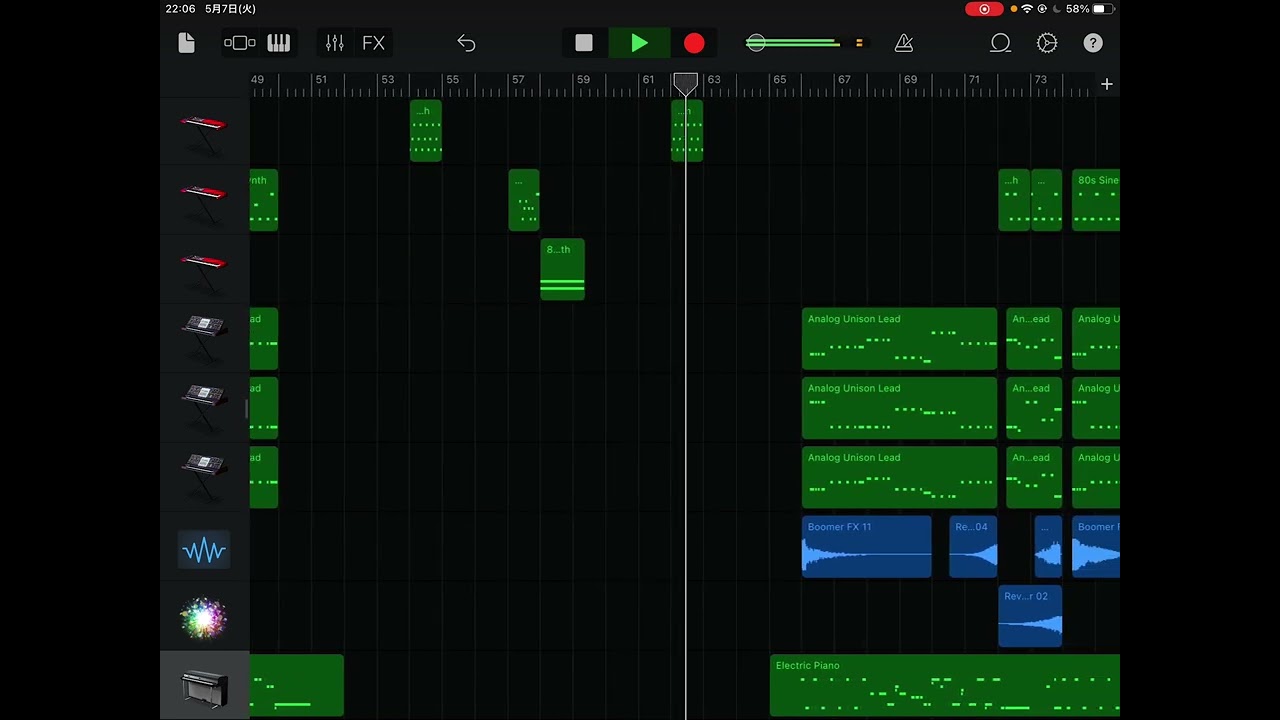
Task: Select the Boomer FX 11 audio region
Action: pyautogui.click(x=866, y=547)
